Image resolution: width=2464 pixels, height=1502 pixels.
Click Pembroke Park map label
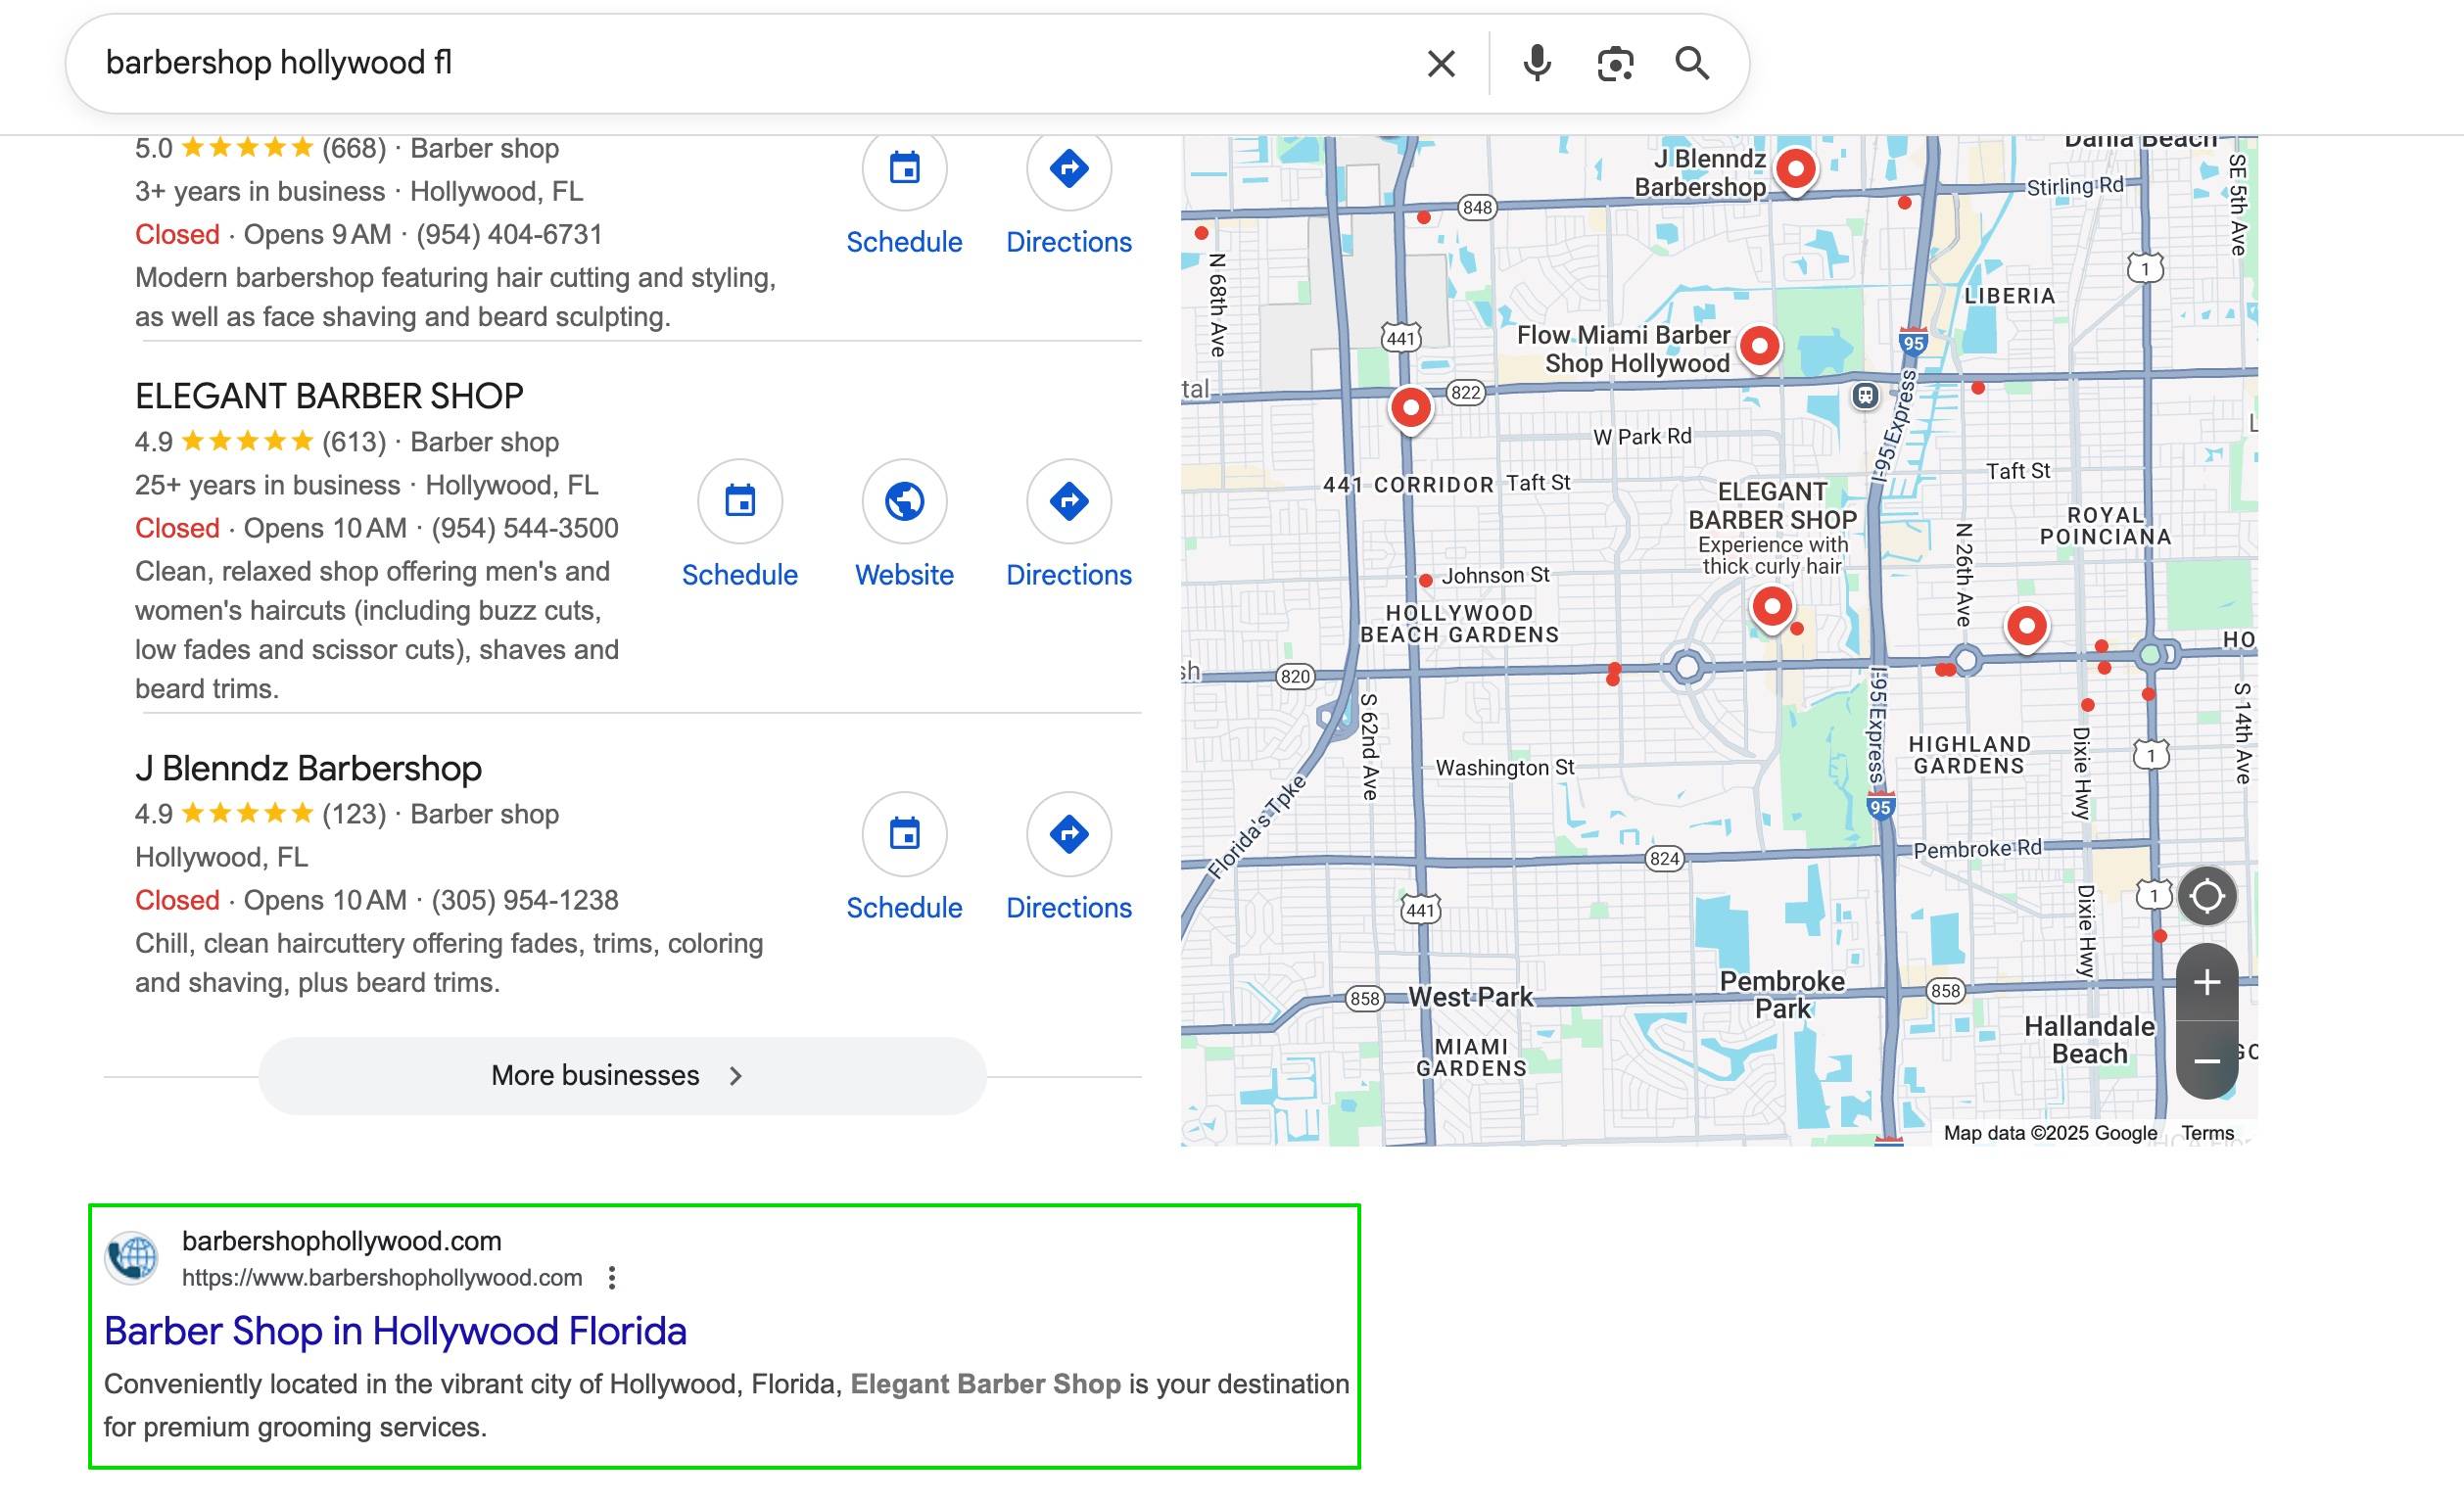point(1782,995)
